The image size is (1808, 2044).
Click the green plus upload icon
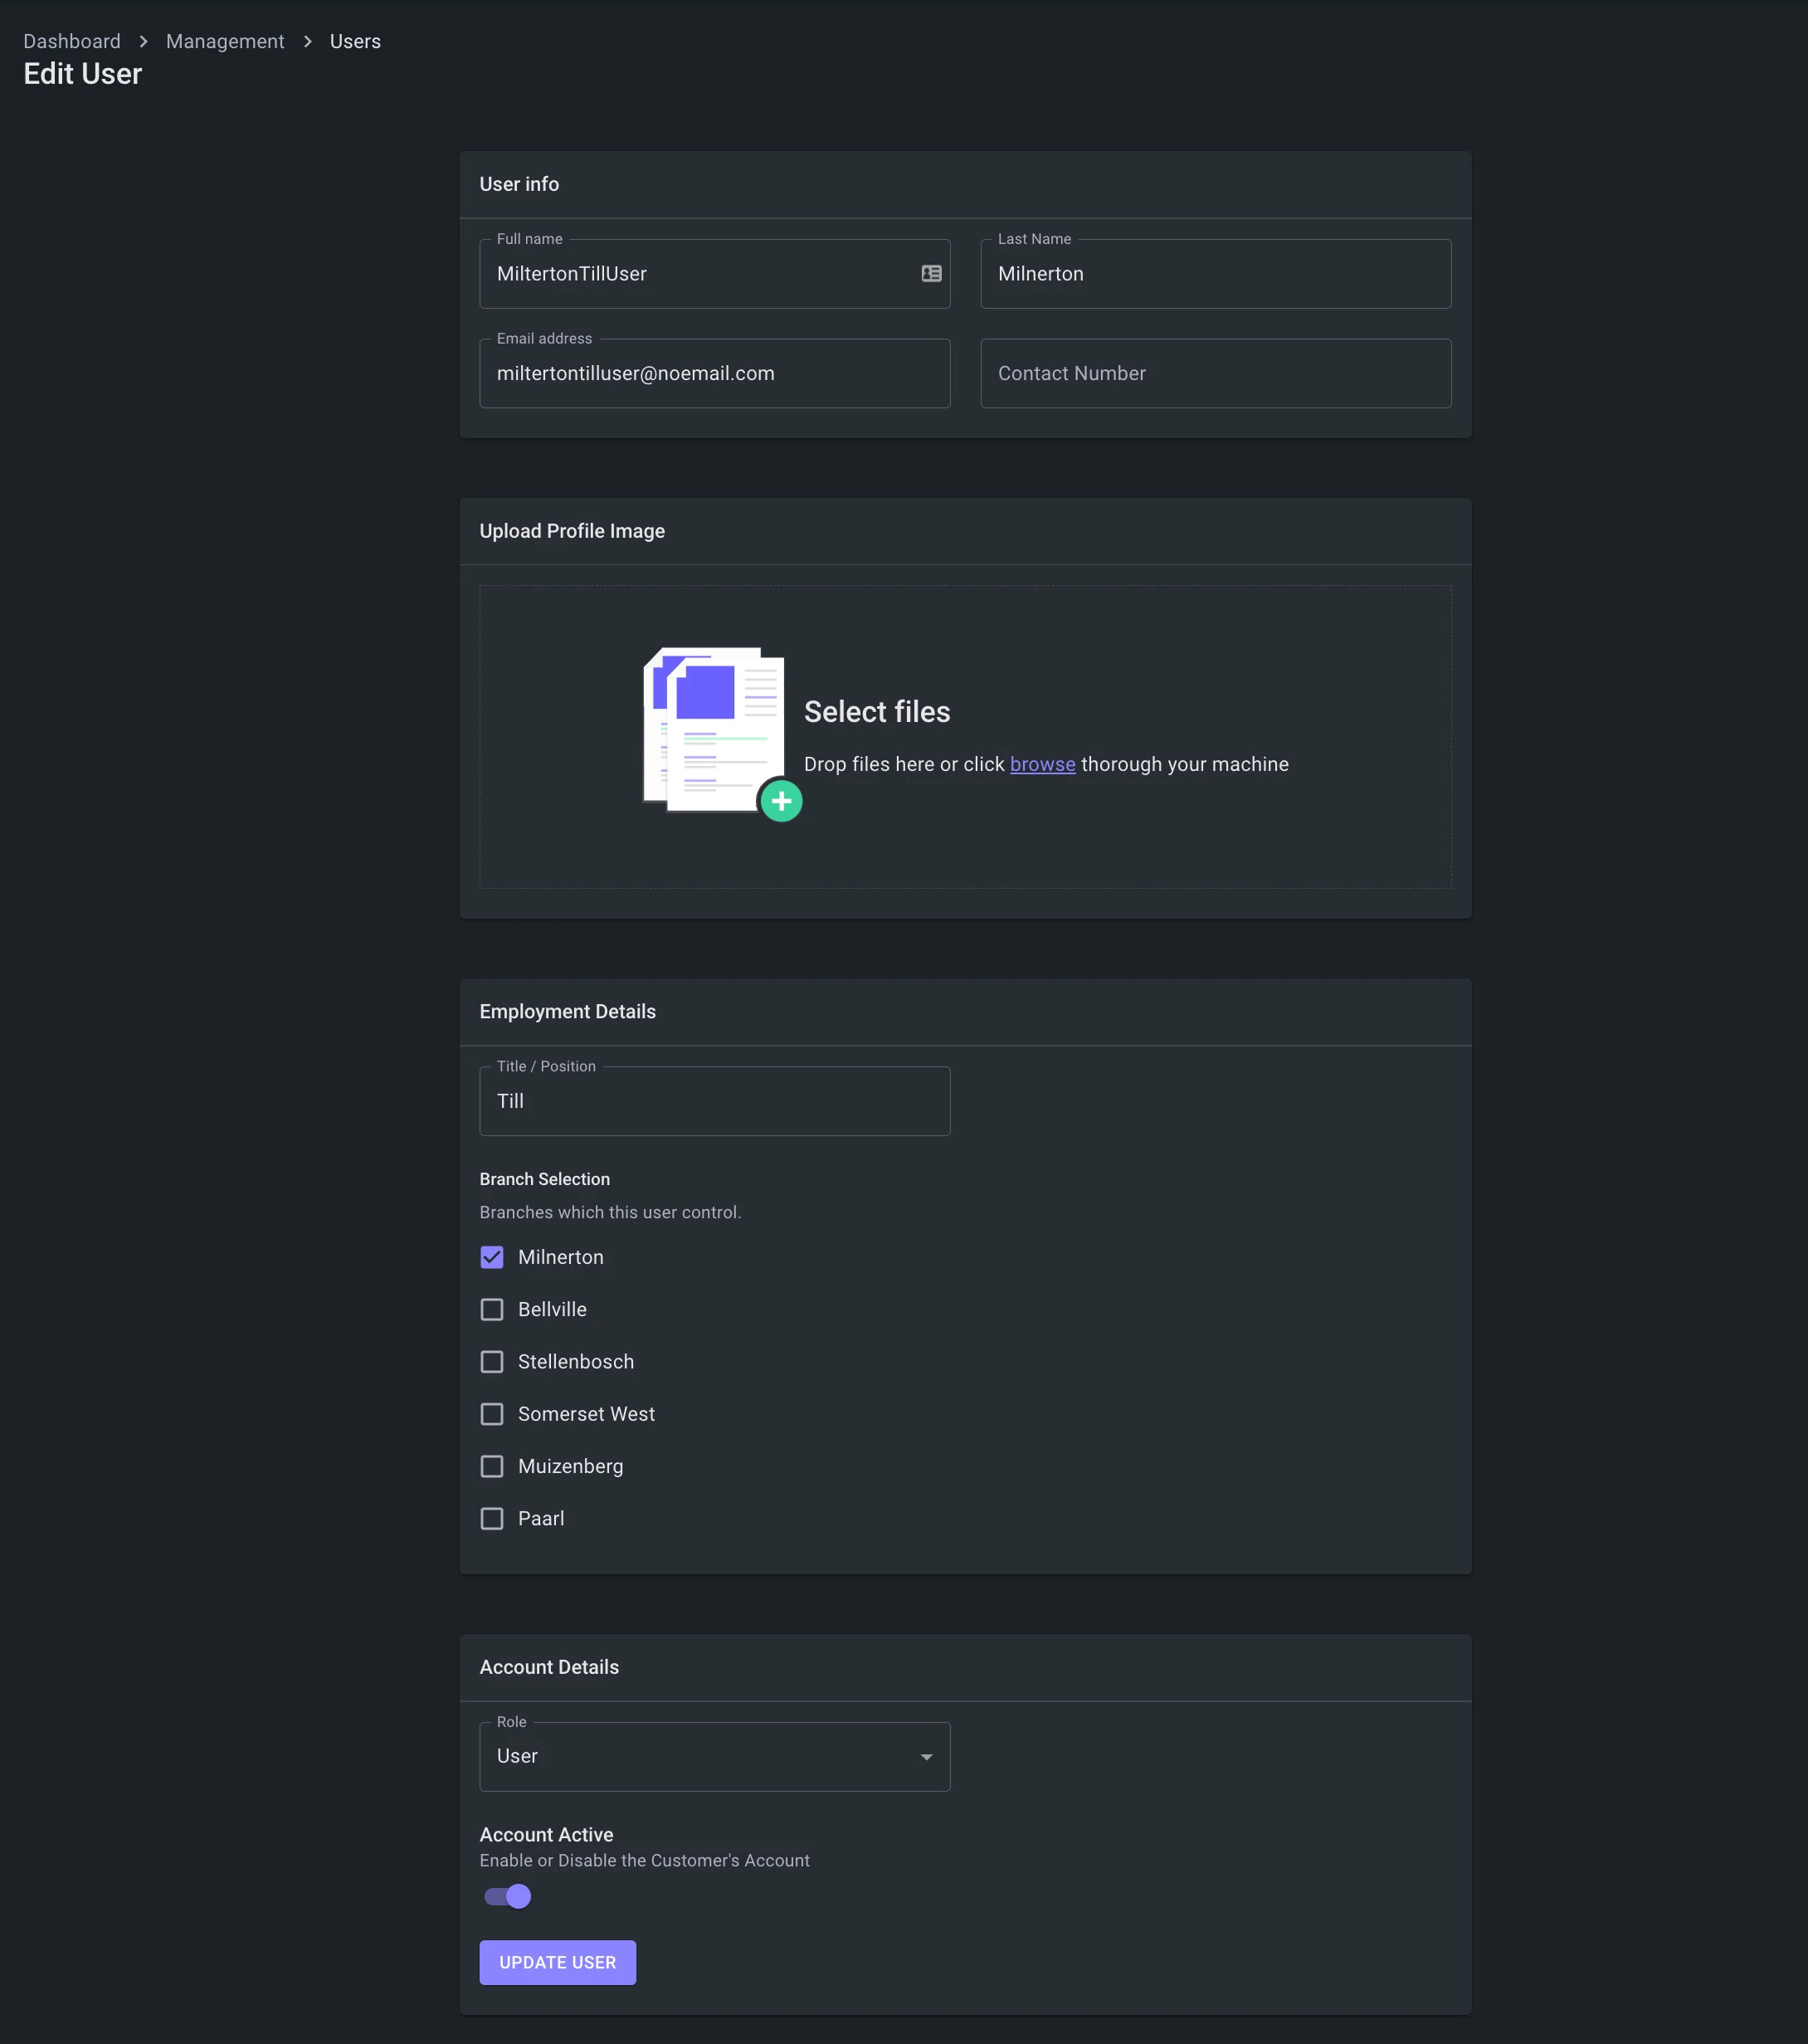click(x=781, y=801)
